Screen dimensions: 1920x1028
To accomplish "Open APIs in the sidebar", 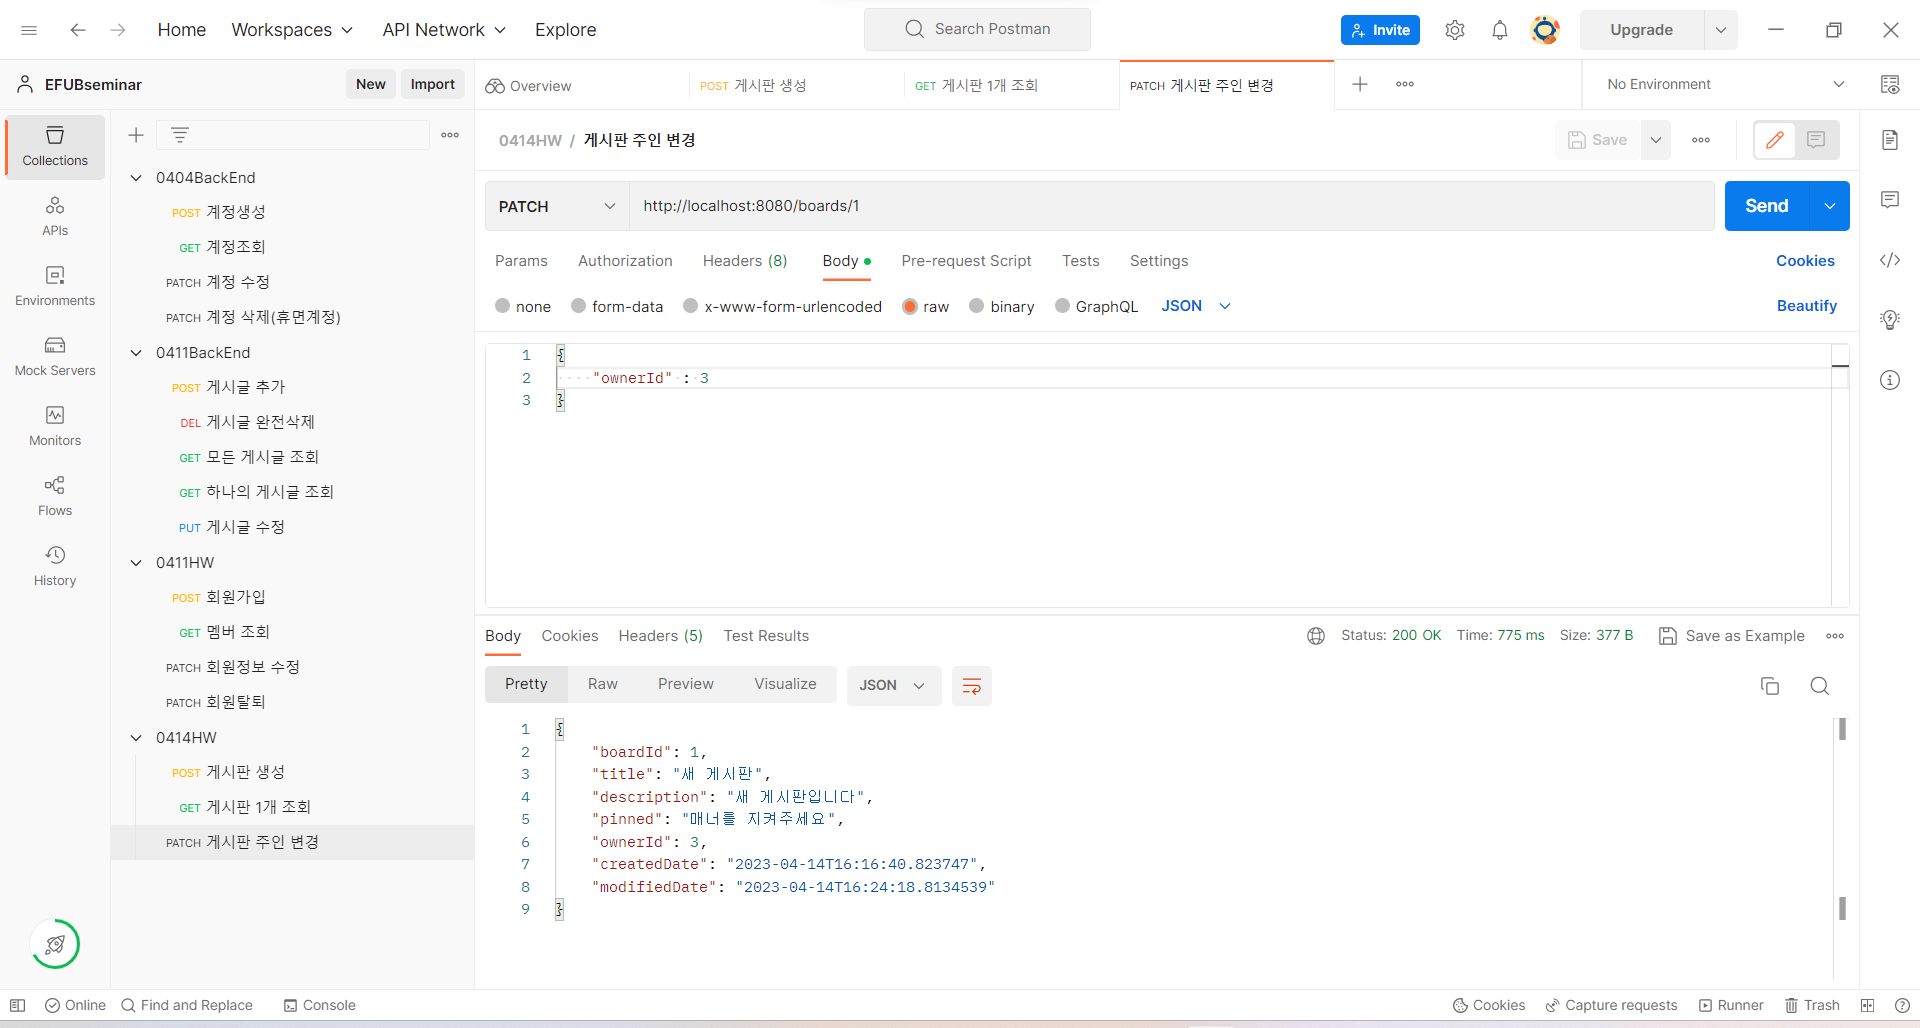I will pos(55,216).
